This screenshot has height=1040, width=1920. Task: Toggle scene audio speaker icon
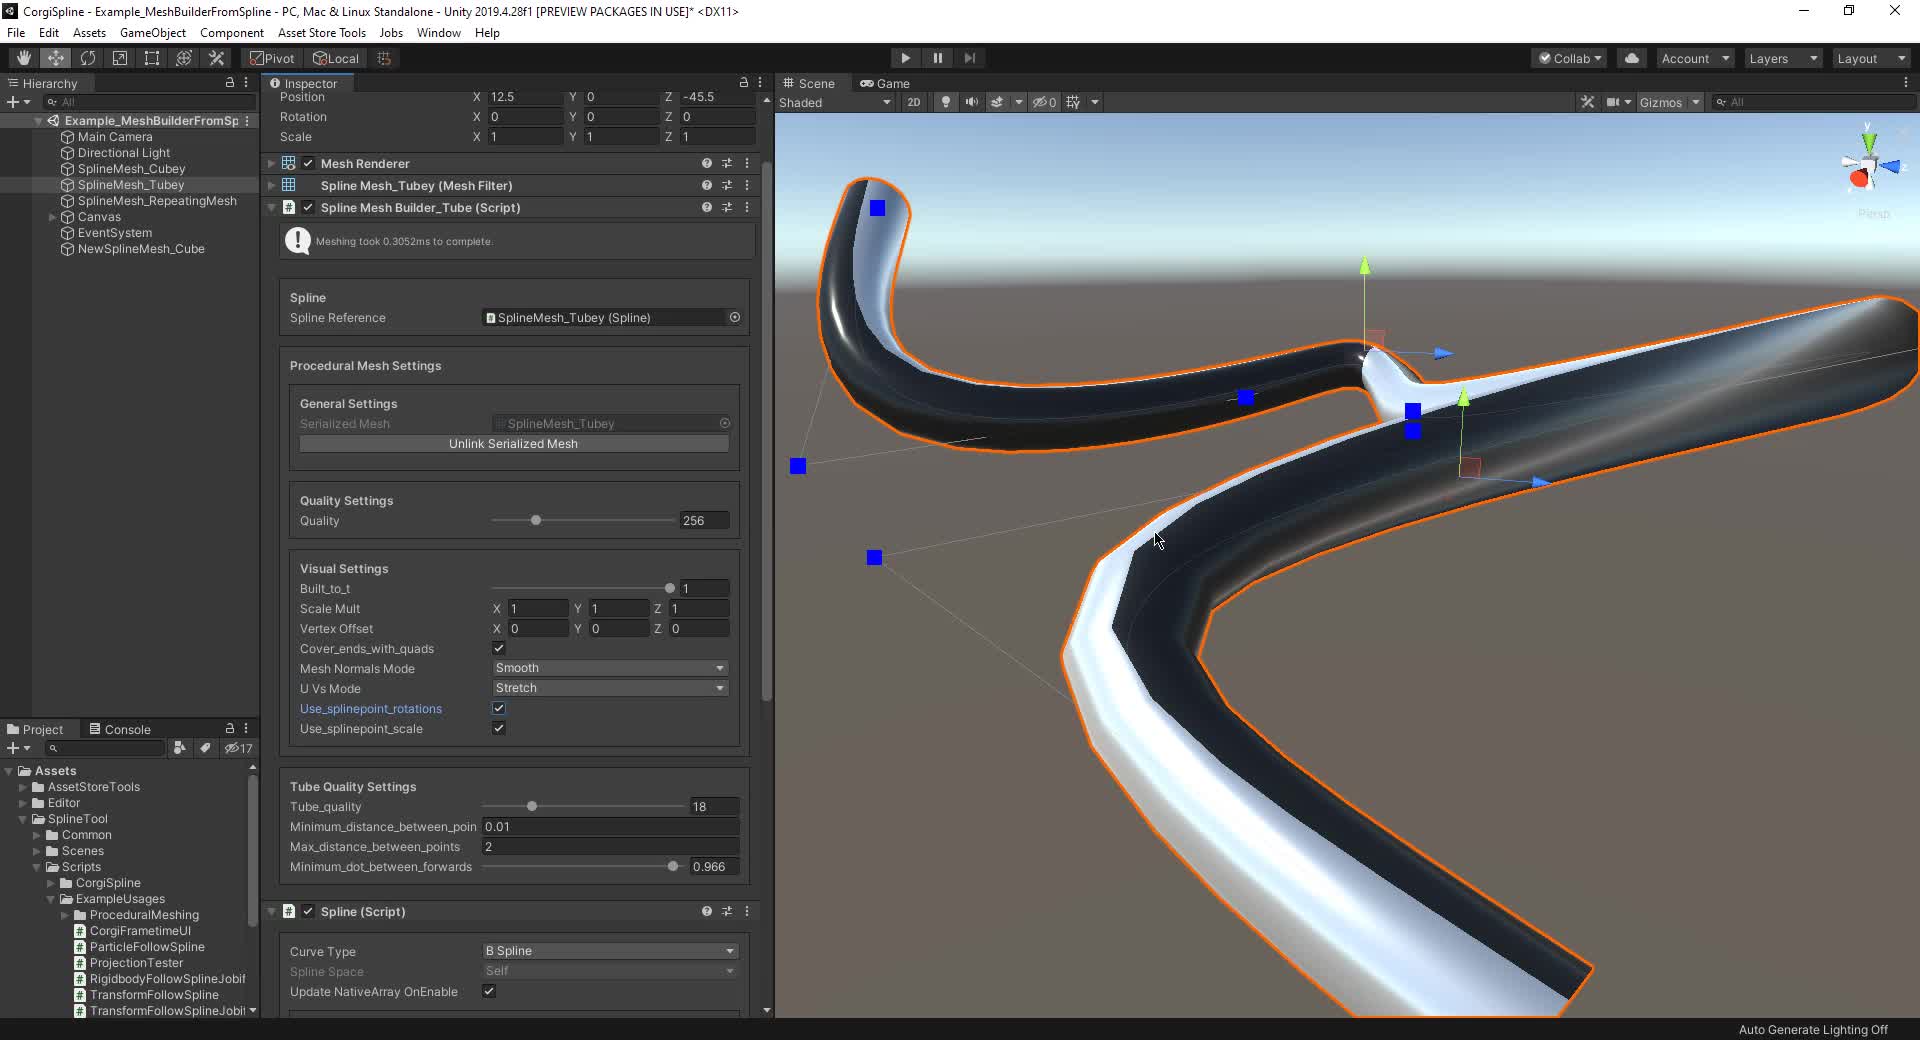[x=971, y=102]
